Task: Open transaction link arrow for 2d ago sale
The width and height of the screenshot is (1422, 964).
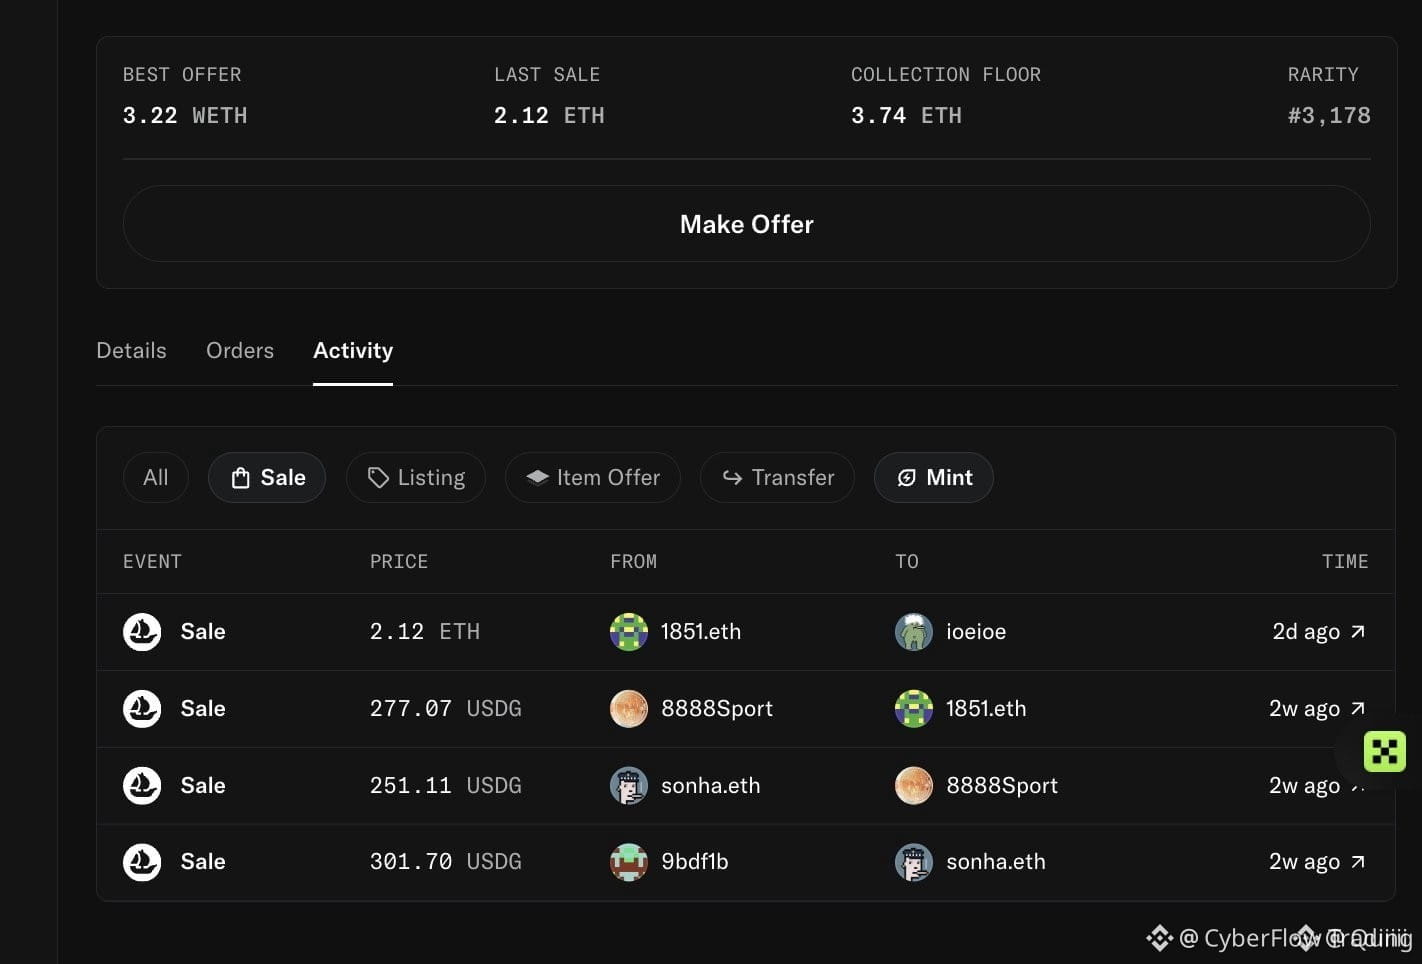Action: click(x=1358, y=632)
